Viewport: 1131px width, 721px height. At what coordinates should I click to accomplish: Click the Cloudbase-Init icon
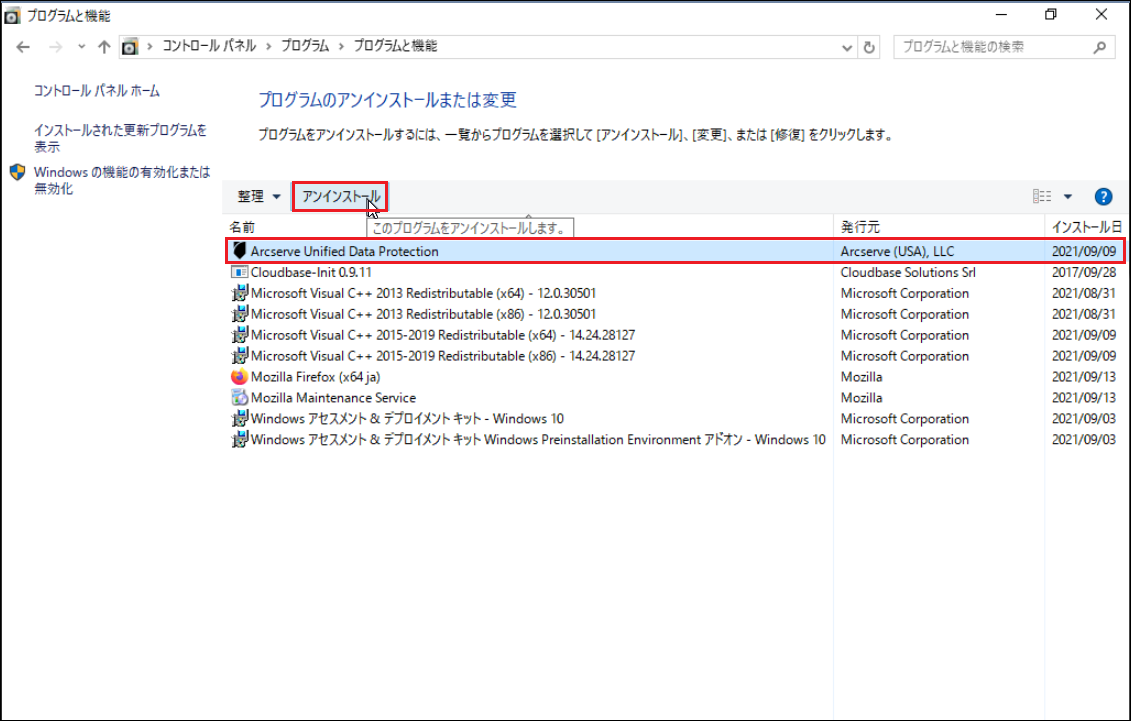239,272
